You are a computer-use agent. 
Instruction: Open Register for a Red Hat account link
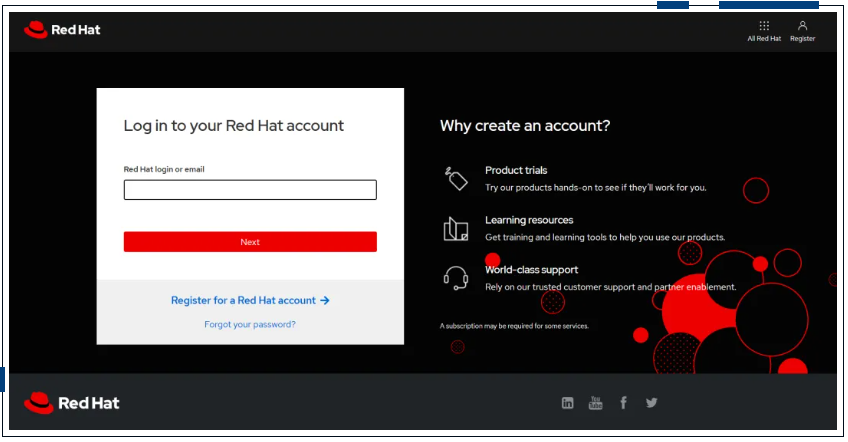pos(250,300)
